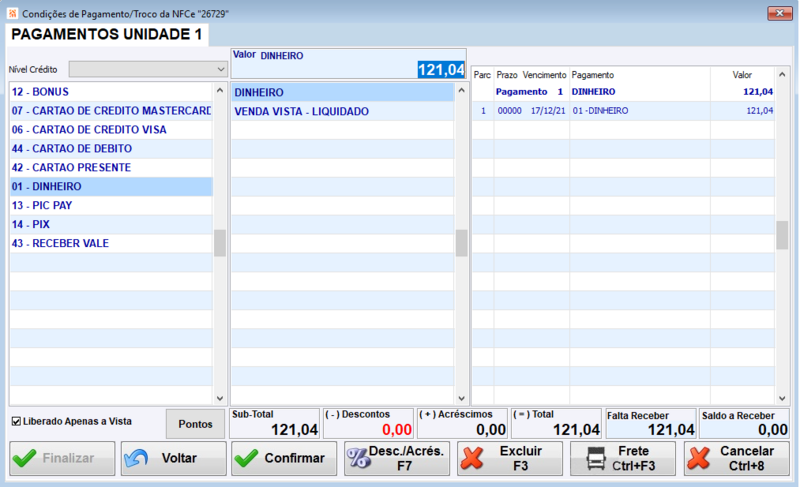
Task: Click the payment list scrollbar thumb
Action: [220, 243]
